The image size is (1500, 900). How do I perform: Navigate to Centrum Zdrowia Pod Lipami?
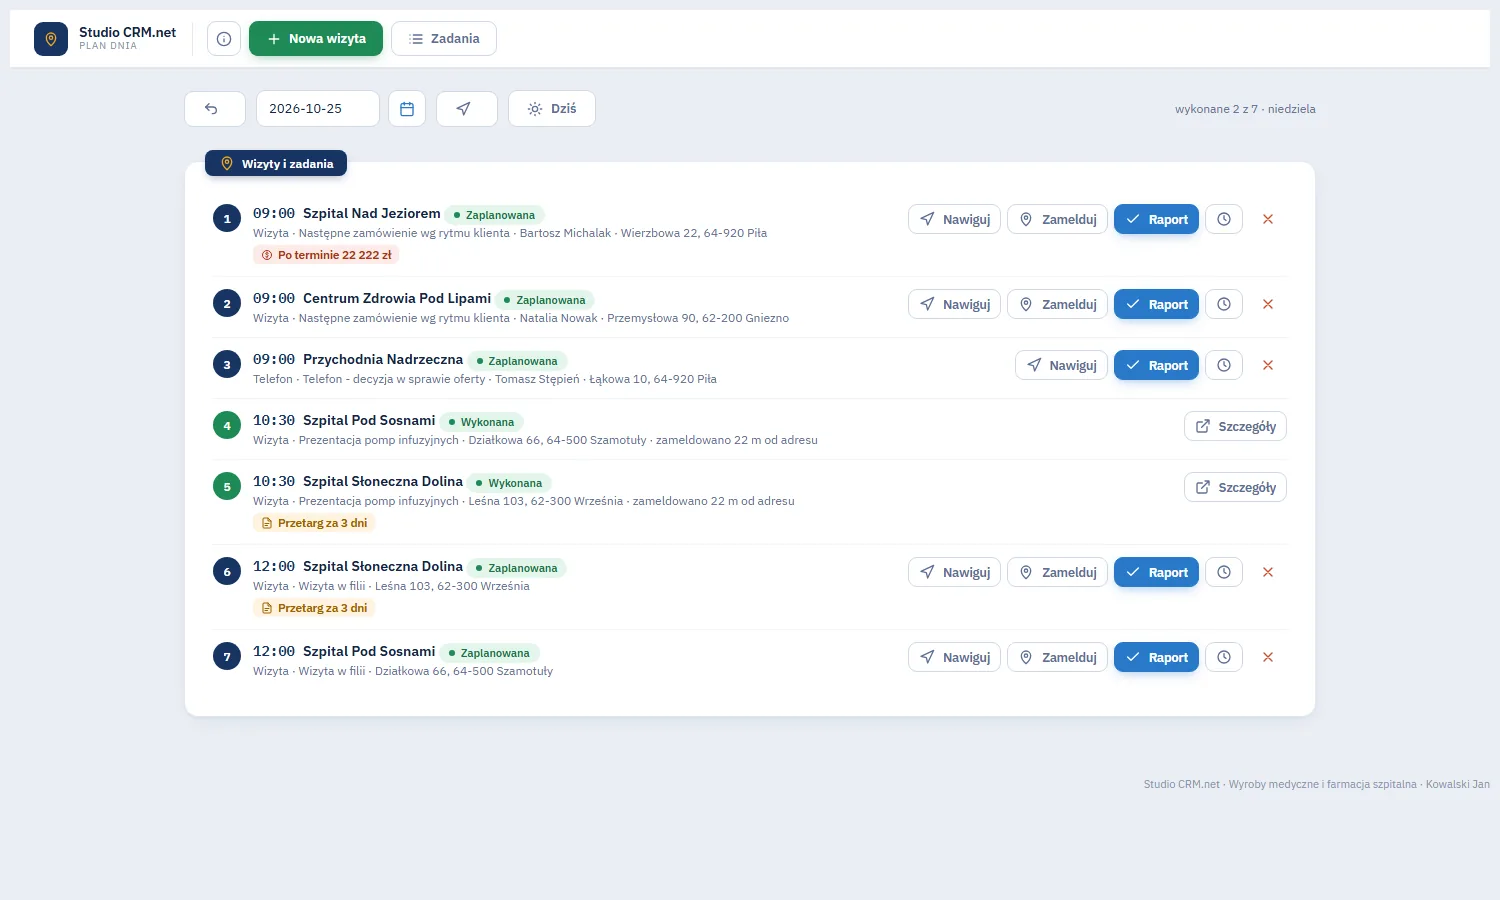click(x=954, y=304)
